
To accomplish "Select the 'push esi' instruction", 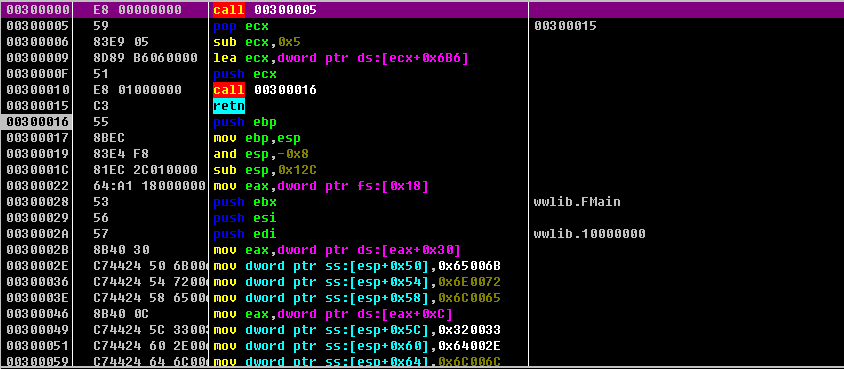I will click(x=245, y=218).
